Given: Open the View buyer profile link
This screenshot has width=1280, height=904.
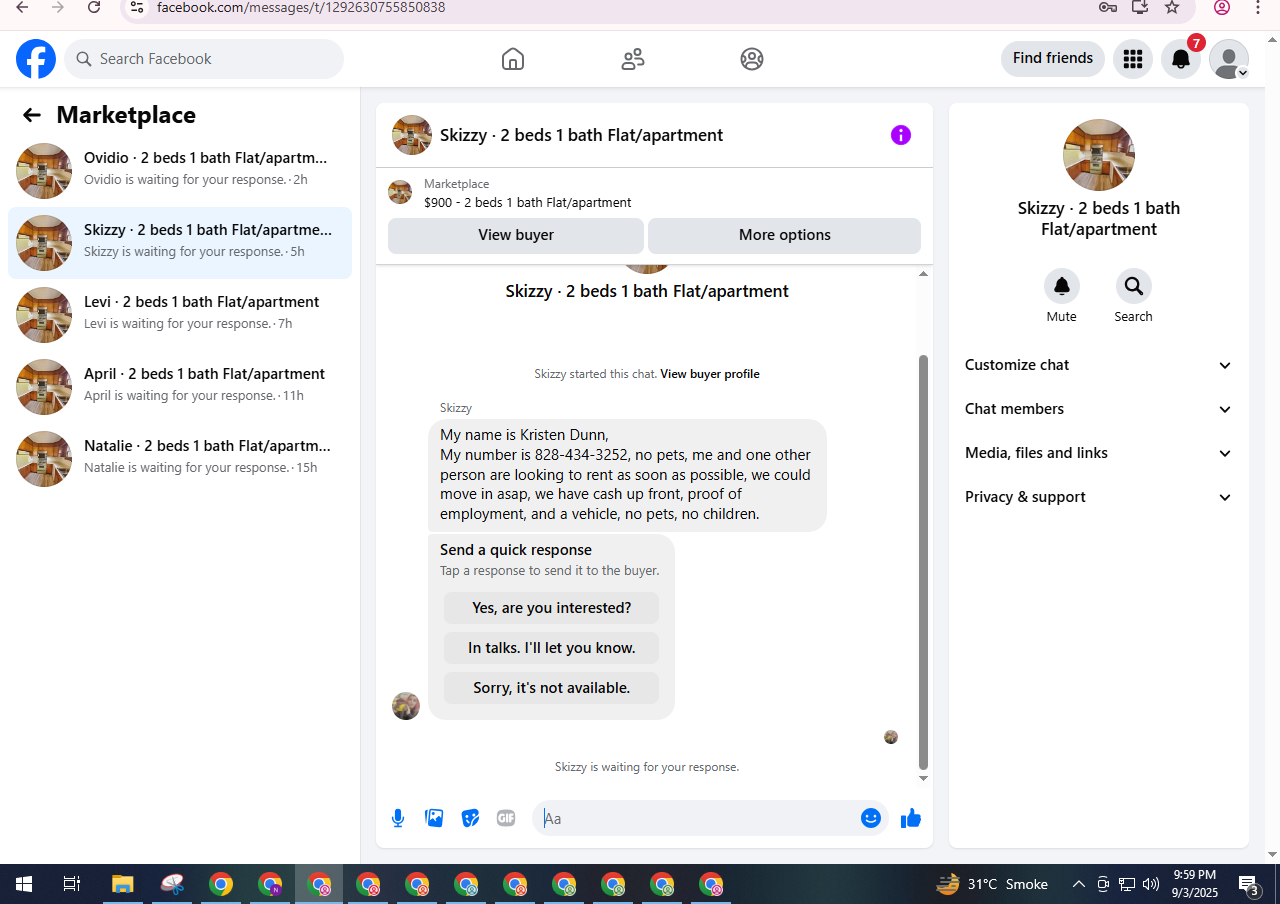Looking at the screenshot, I should click(710, 374).
